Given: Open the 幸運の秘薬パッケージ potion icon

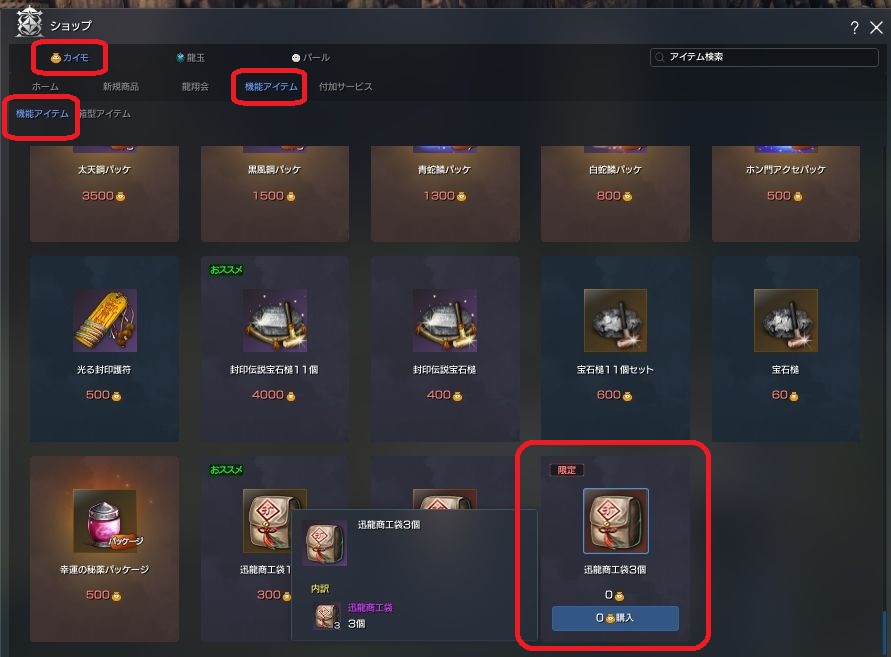Looking at the screenshot, I should click(105, 521).
